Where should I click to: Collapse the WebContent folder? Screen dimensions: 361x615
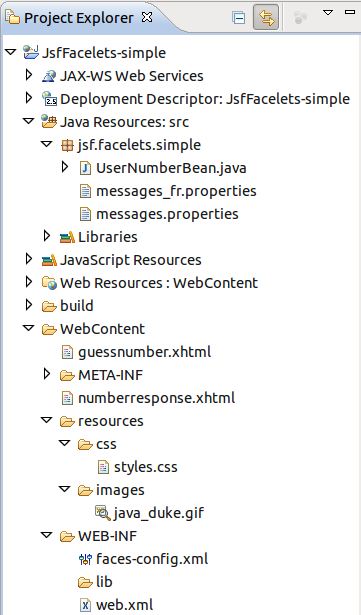click(29, 328)
